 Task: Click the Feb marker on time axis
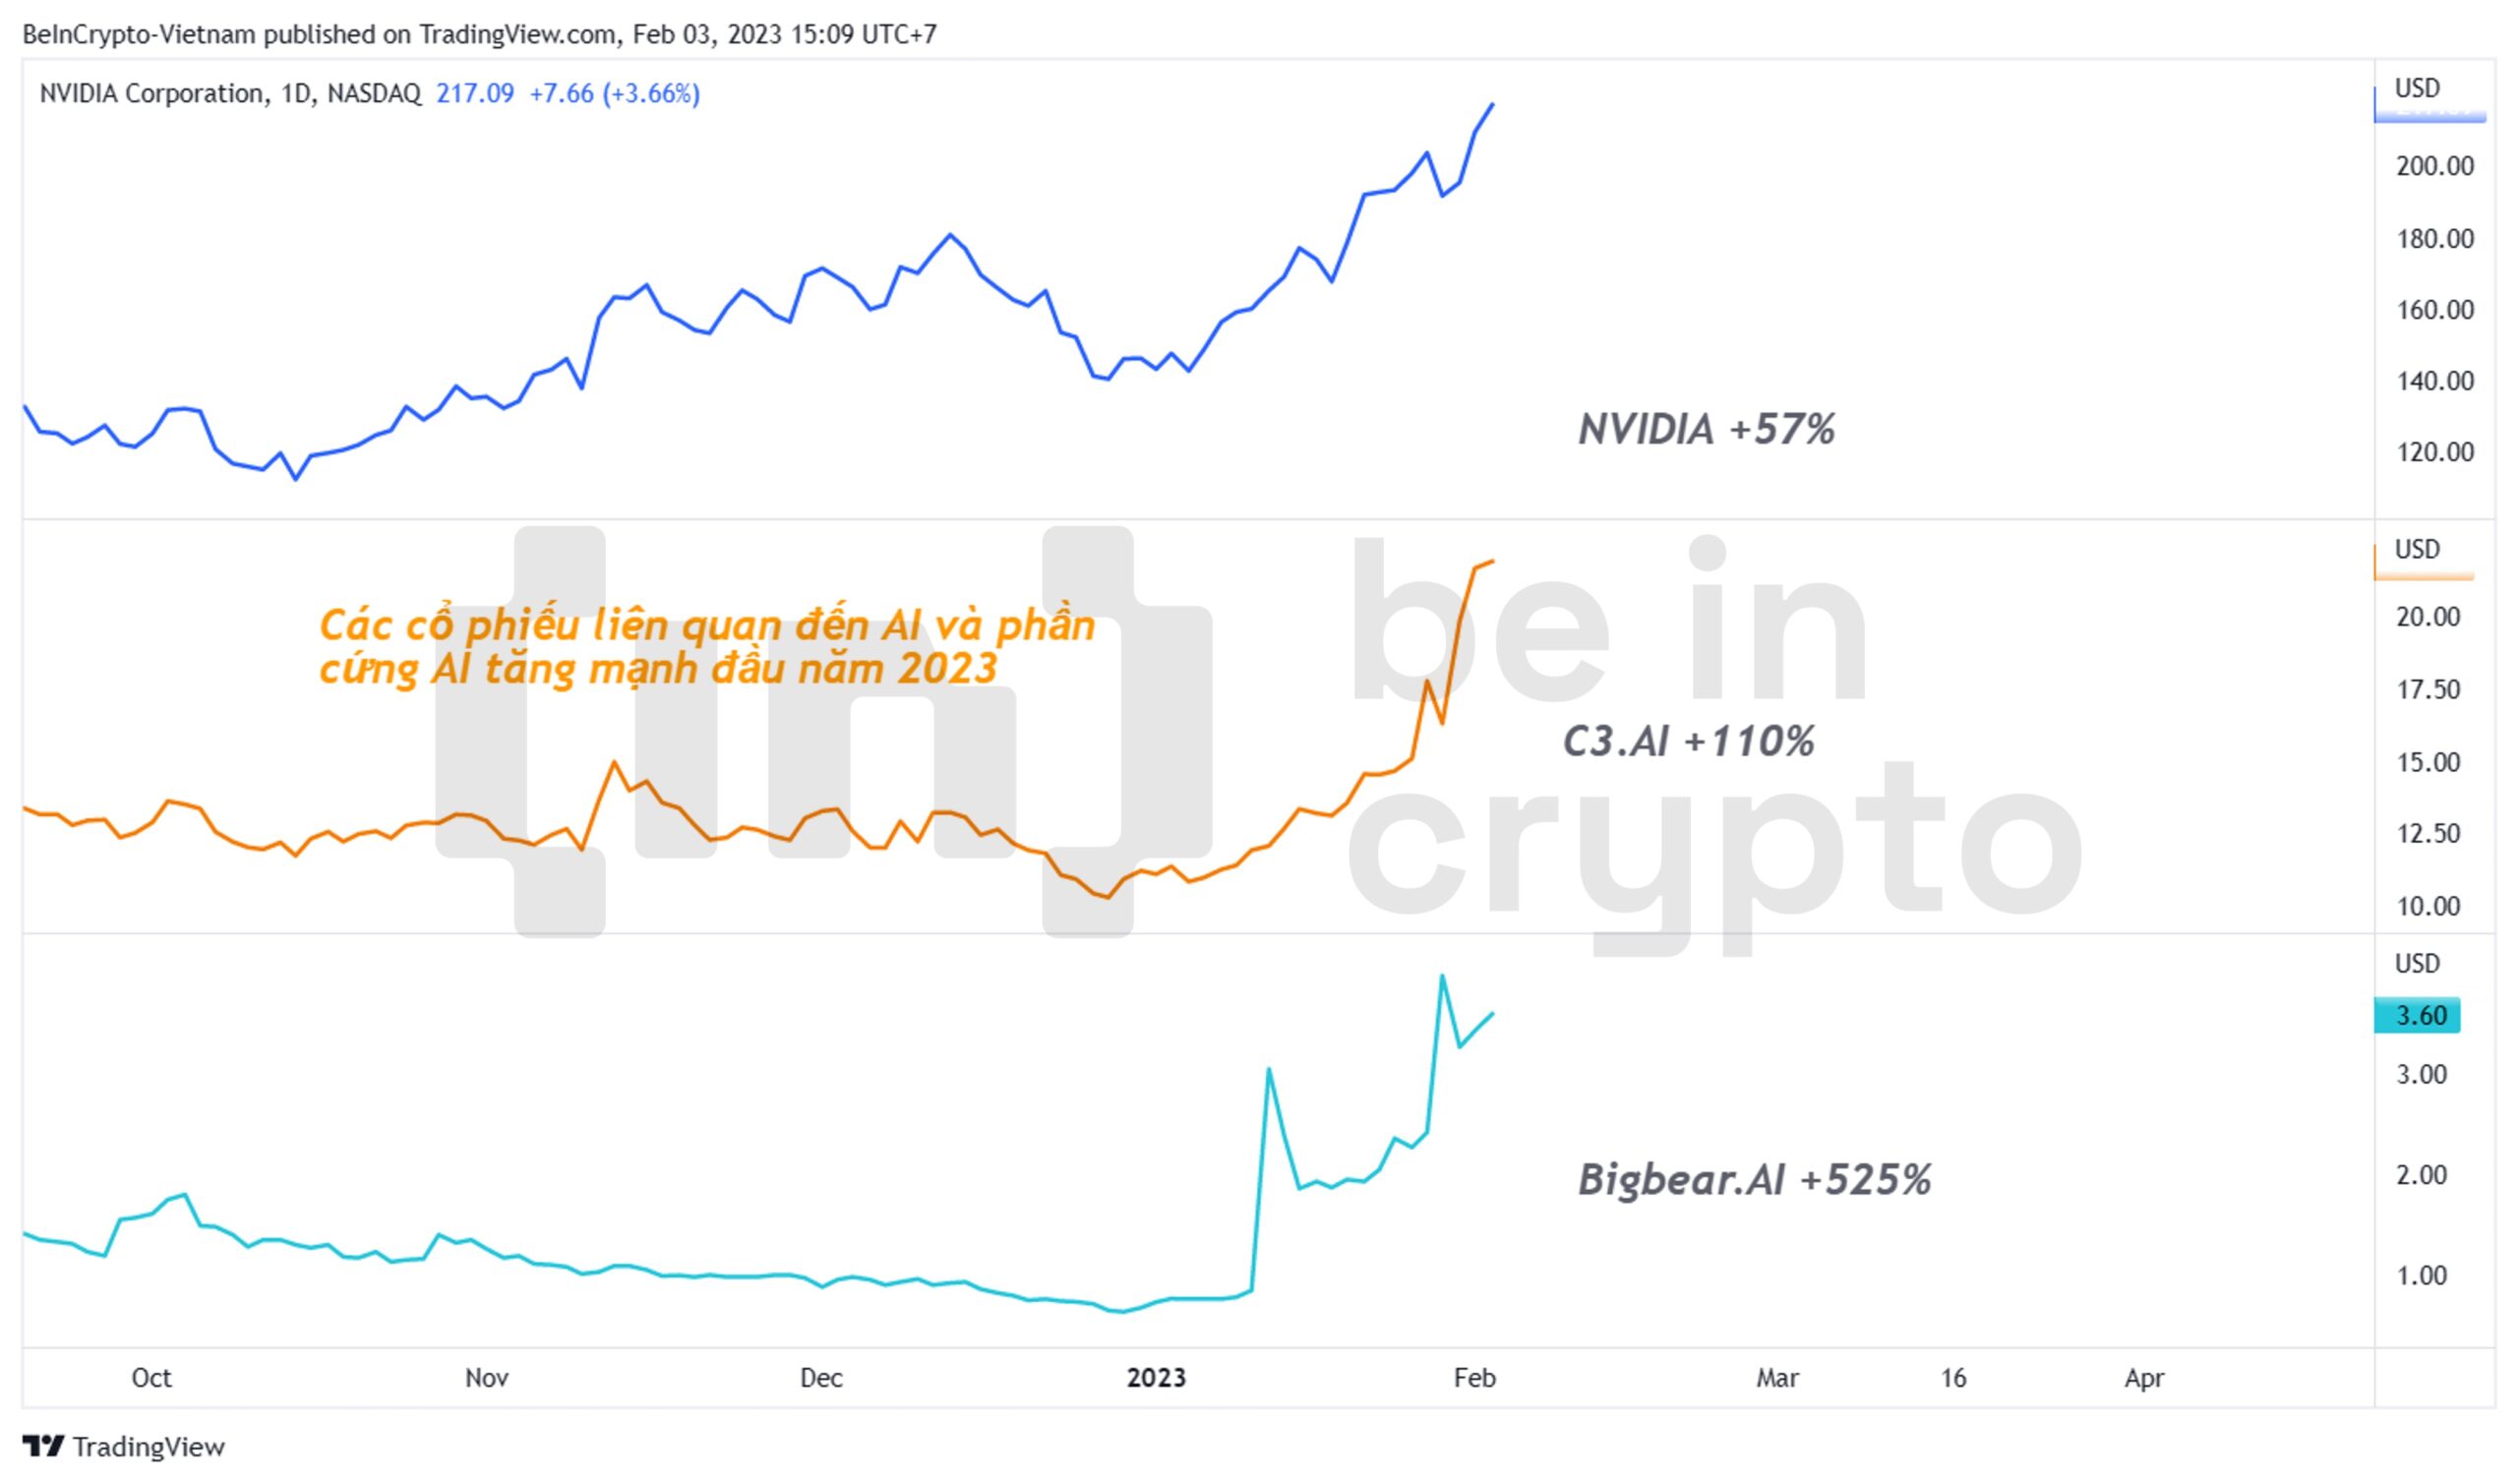[1474, 1378]
